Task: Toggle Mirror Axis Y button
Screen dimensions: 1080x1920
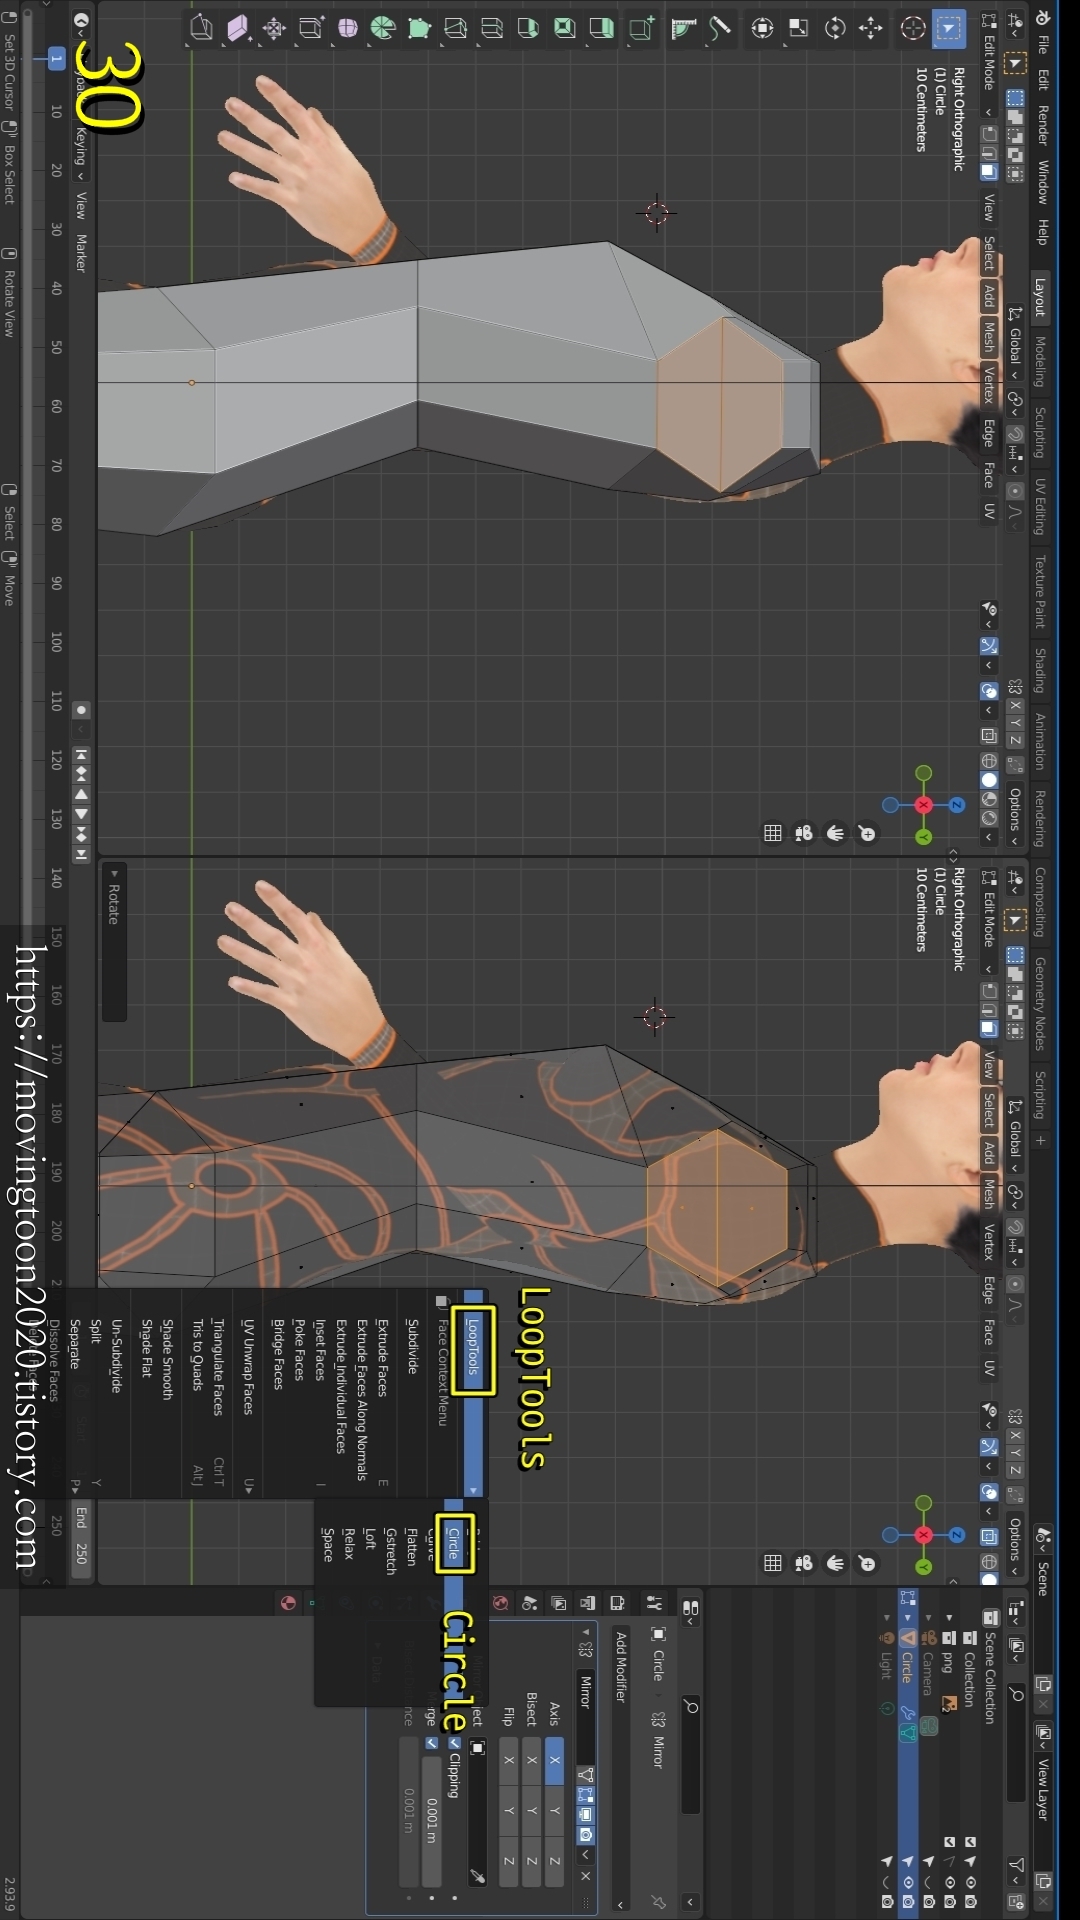Action: (x=555, y=1811)
